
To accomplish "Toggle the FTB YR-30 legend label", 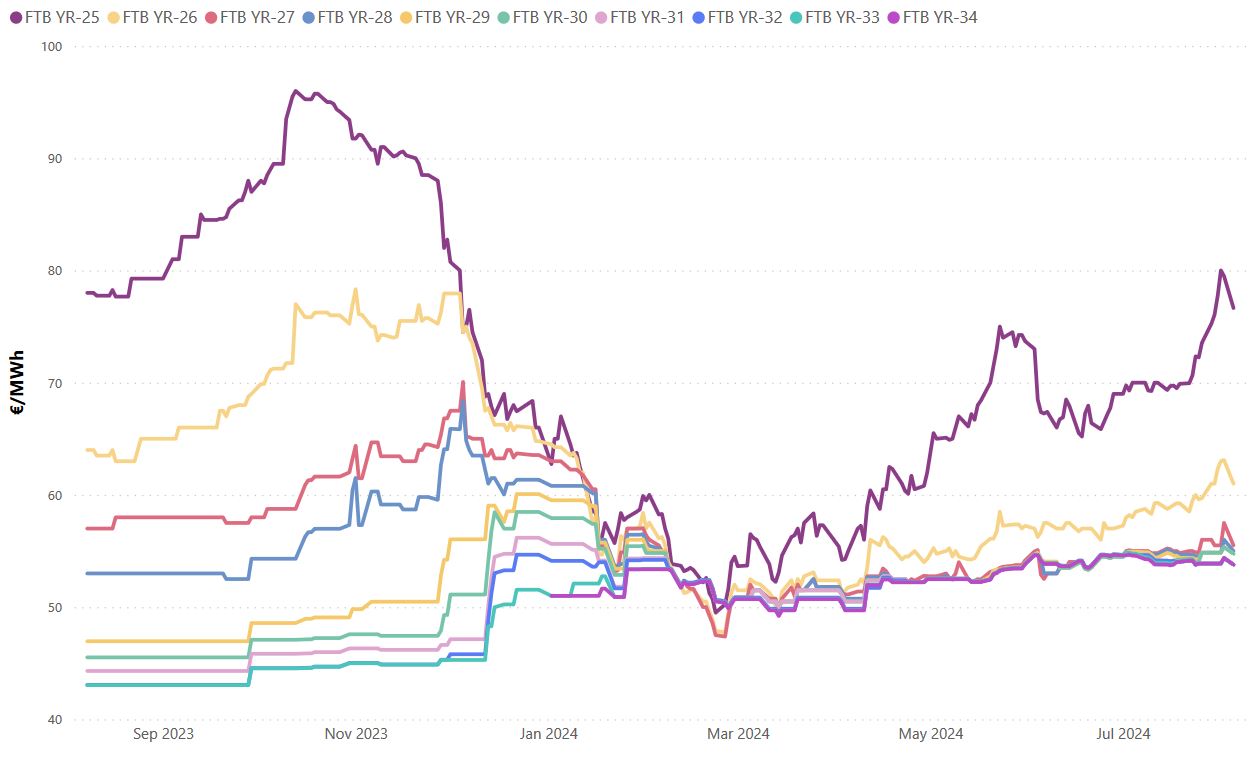I will tap(549, 17).
